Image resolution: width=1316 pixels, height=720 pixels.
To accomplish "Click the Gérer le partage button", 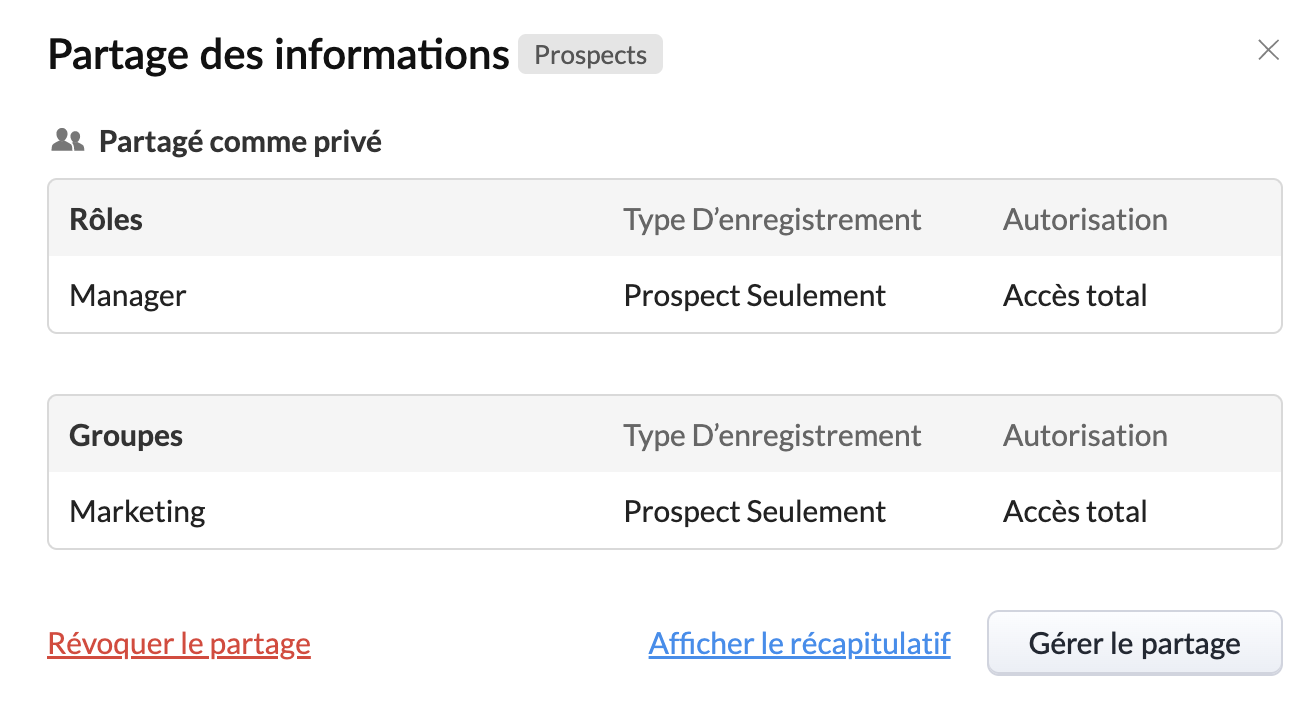I will coord(1133,643).
